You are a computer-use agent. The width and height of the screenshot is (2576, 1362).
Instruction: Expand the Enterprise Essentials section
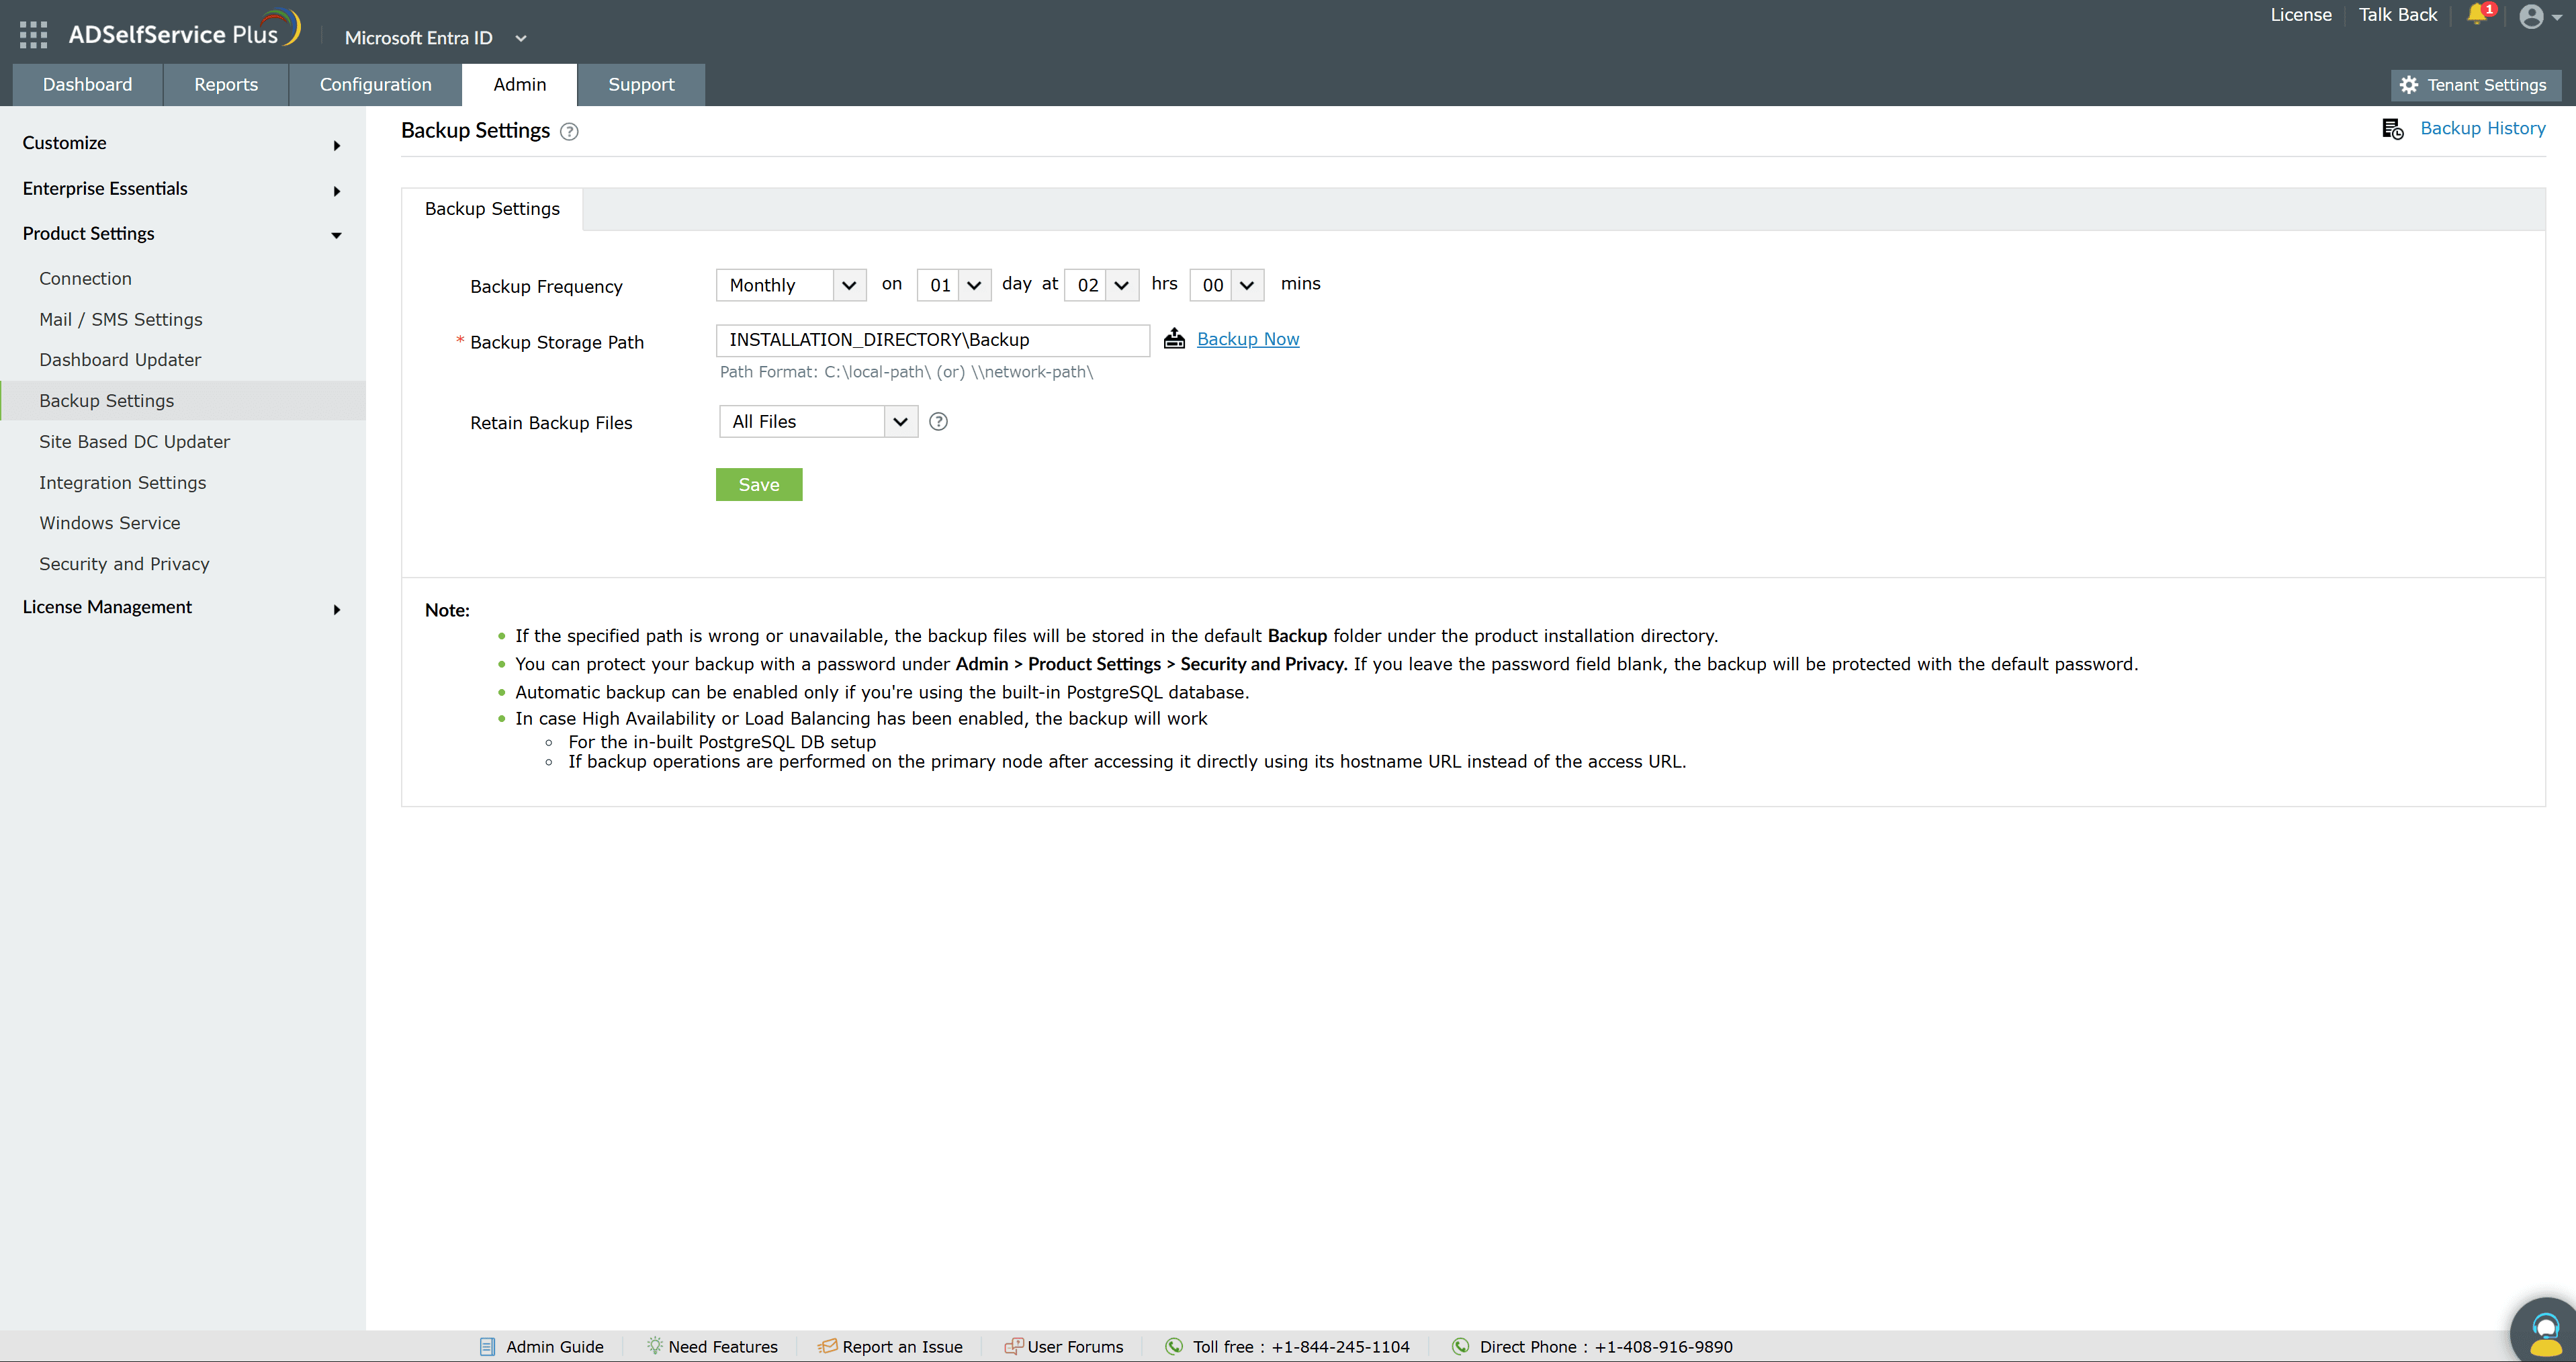182,189
